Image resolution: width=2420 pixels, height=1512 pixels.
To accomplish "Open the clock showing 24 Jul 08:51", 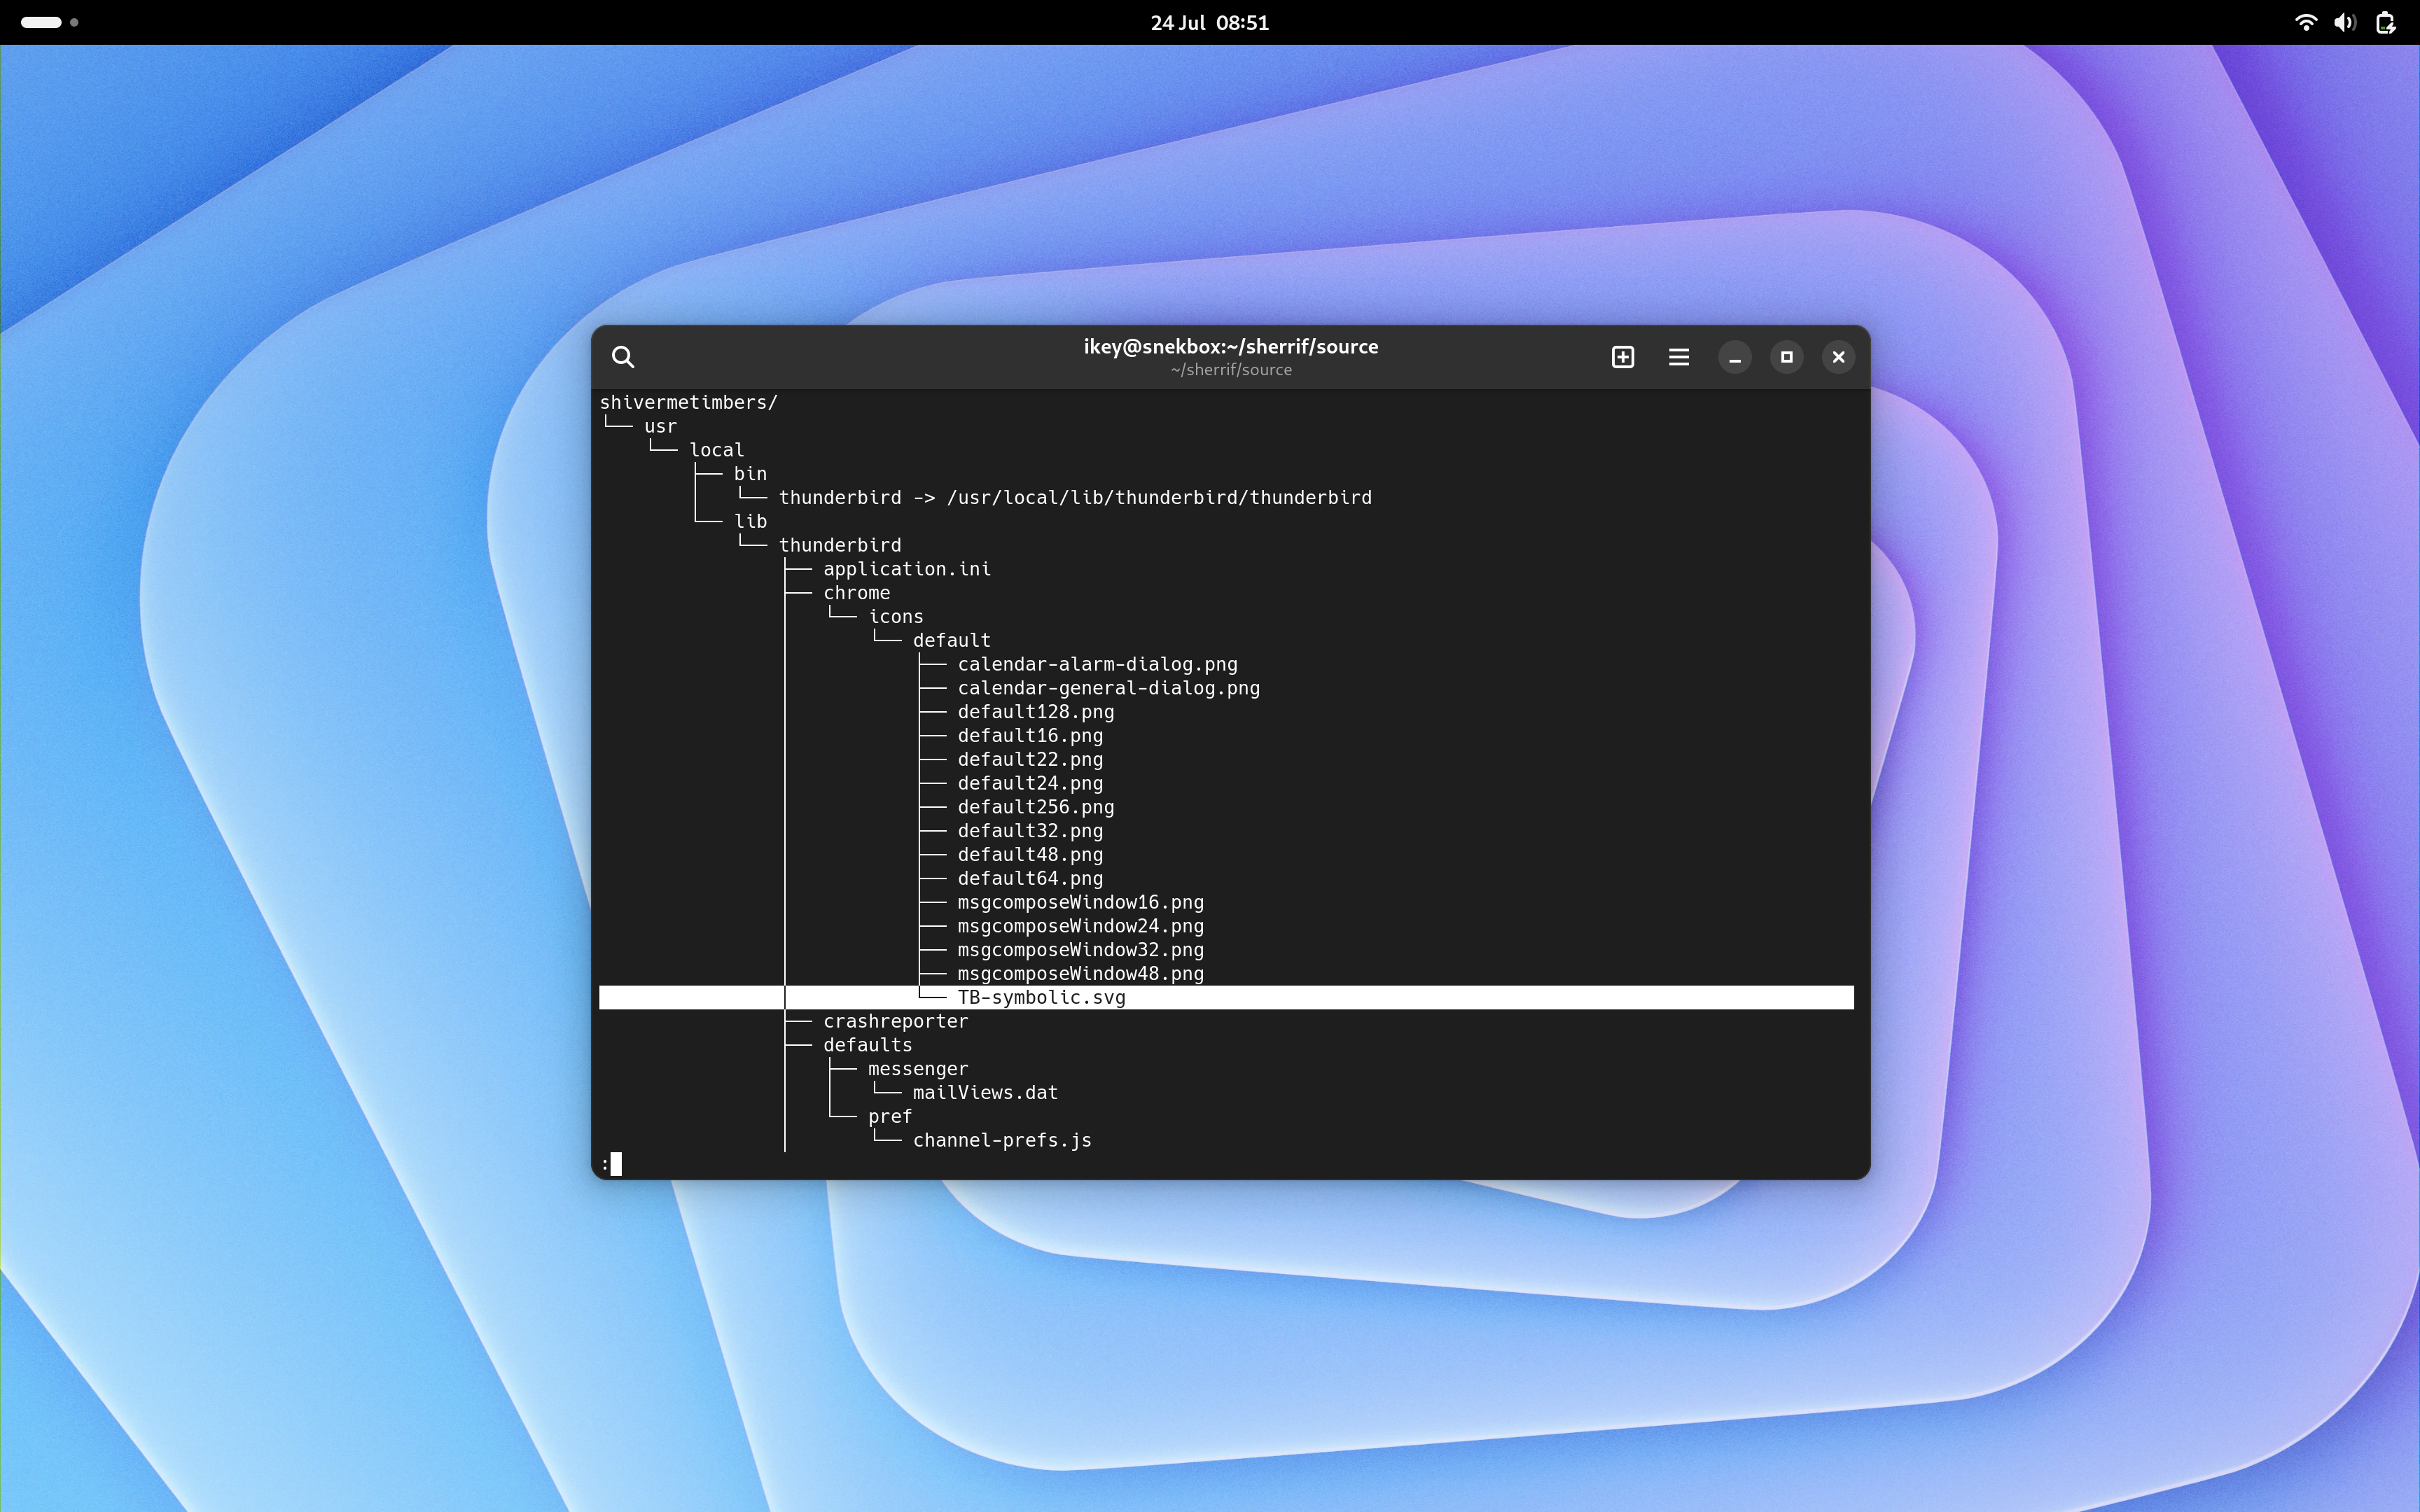I will [x=1209, y=22].
